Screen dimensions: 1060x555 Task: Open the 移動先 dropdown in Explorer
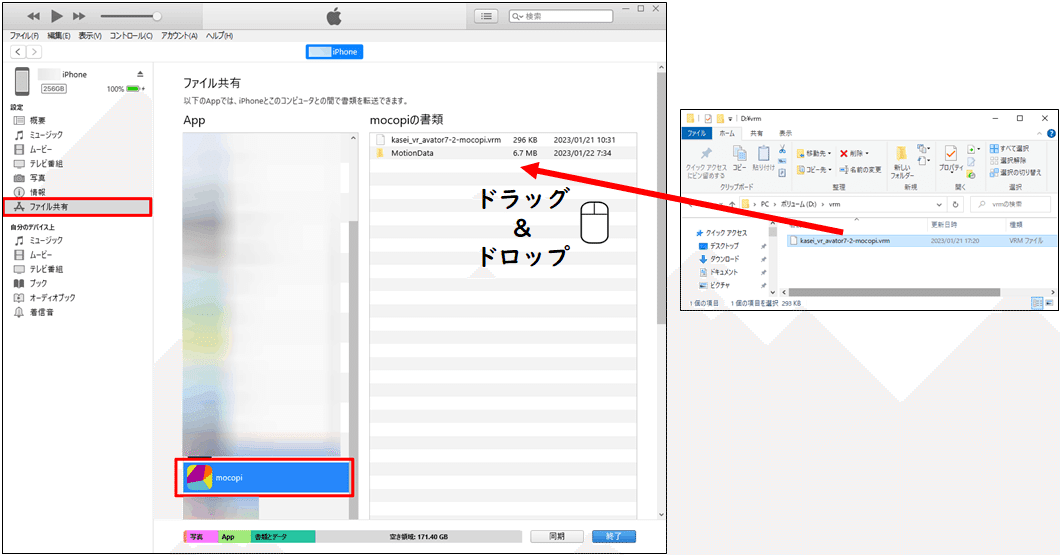tap(814, 153)
